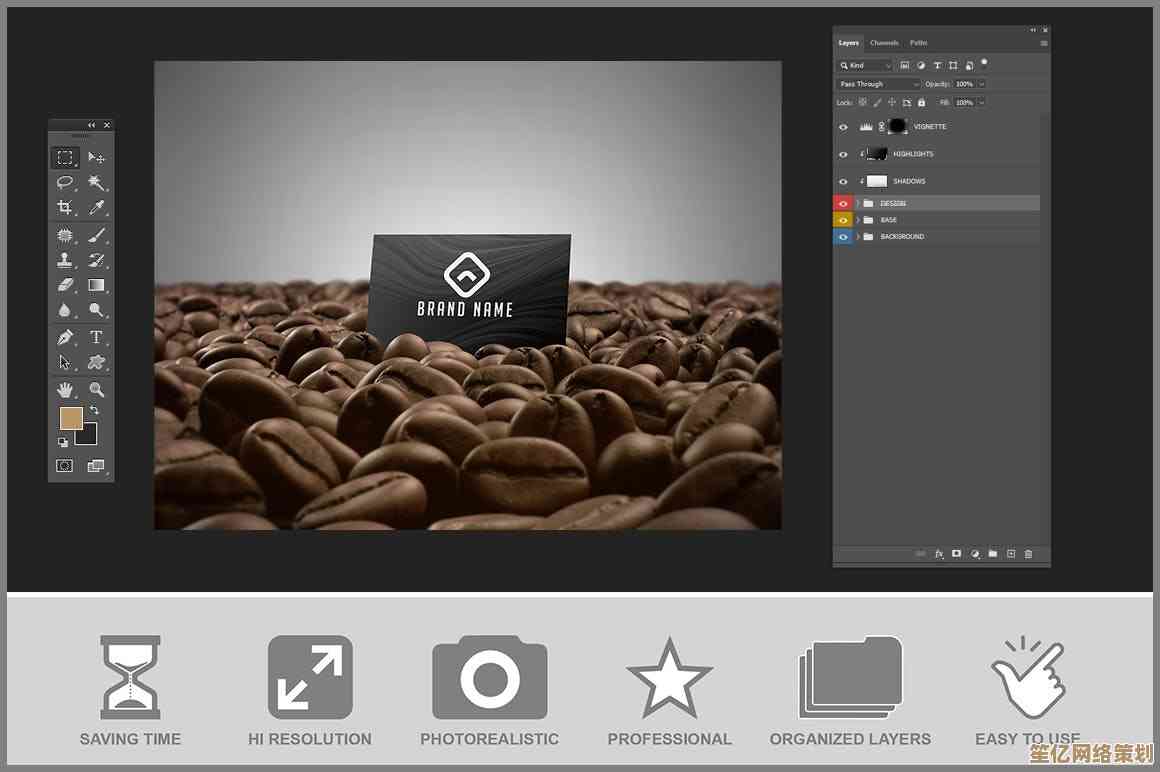The width and height of the screenshot is (1160, 772).
Task: Select the Hand tool
Action: [65, 389]
